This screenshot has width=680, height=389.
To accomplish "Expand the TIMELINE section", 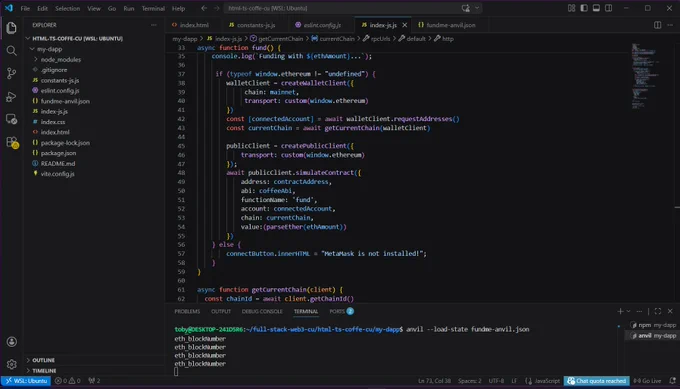I will click(44, 371).
